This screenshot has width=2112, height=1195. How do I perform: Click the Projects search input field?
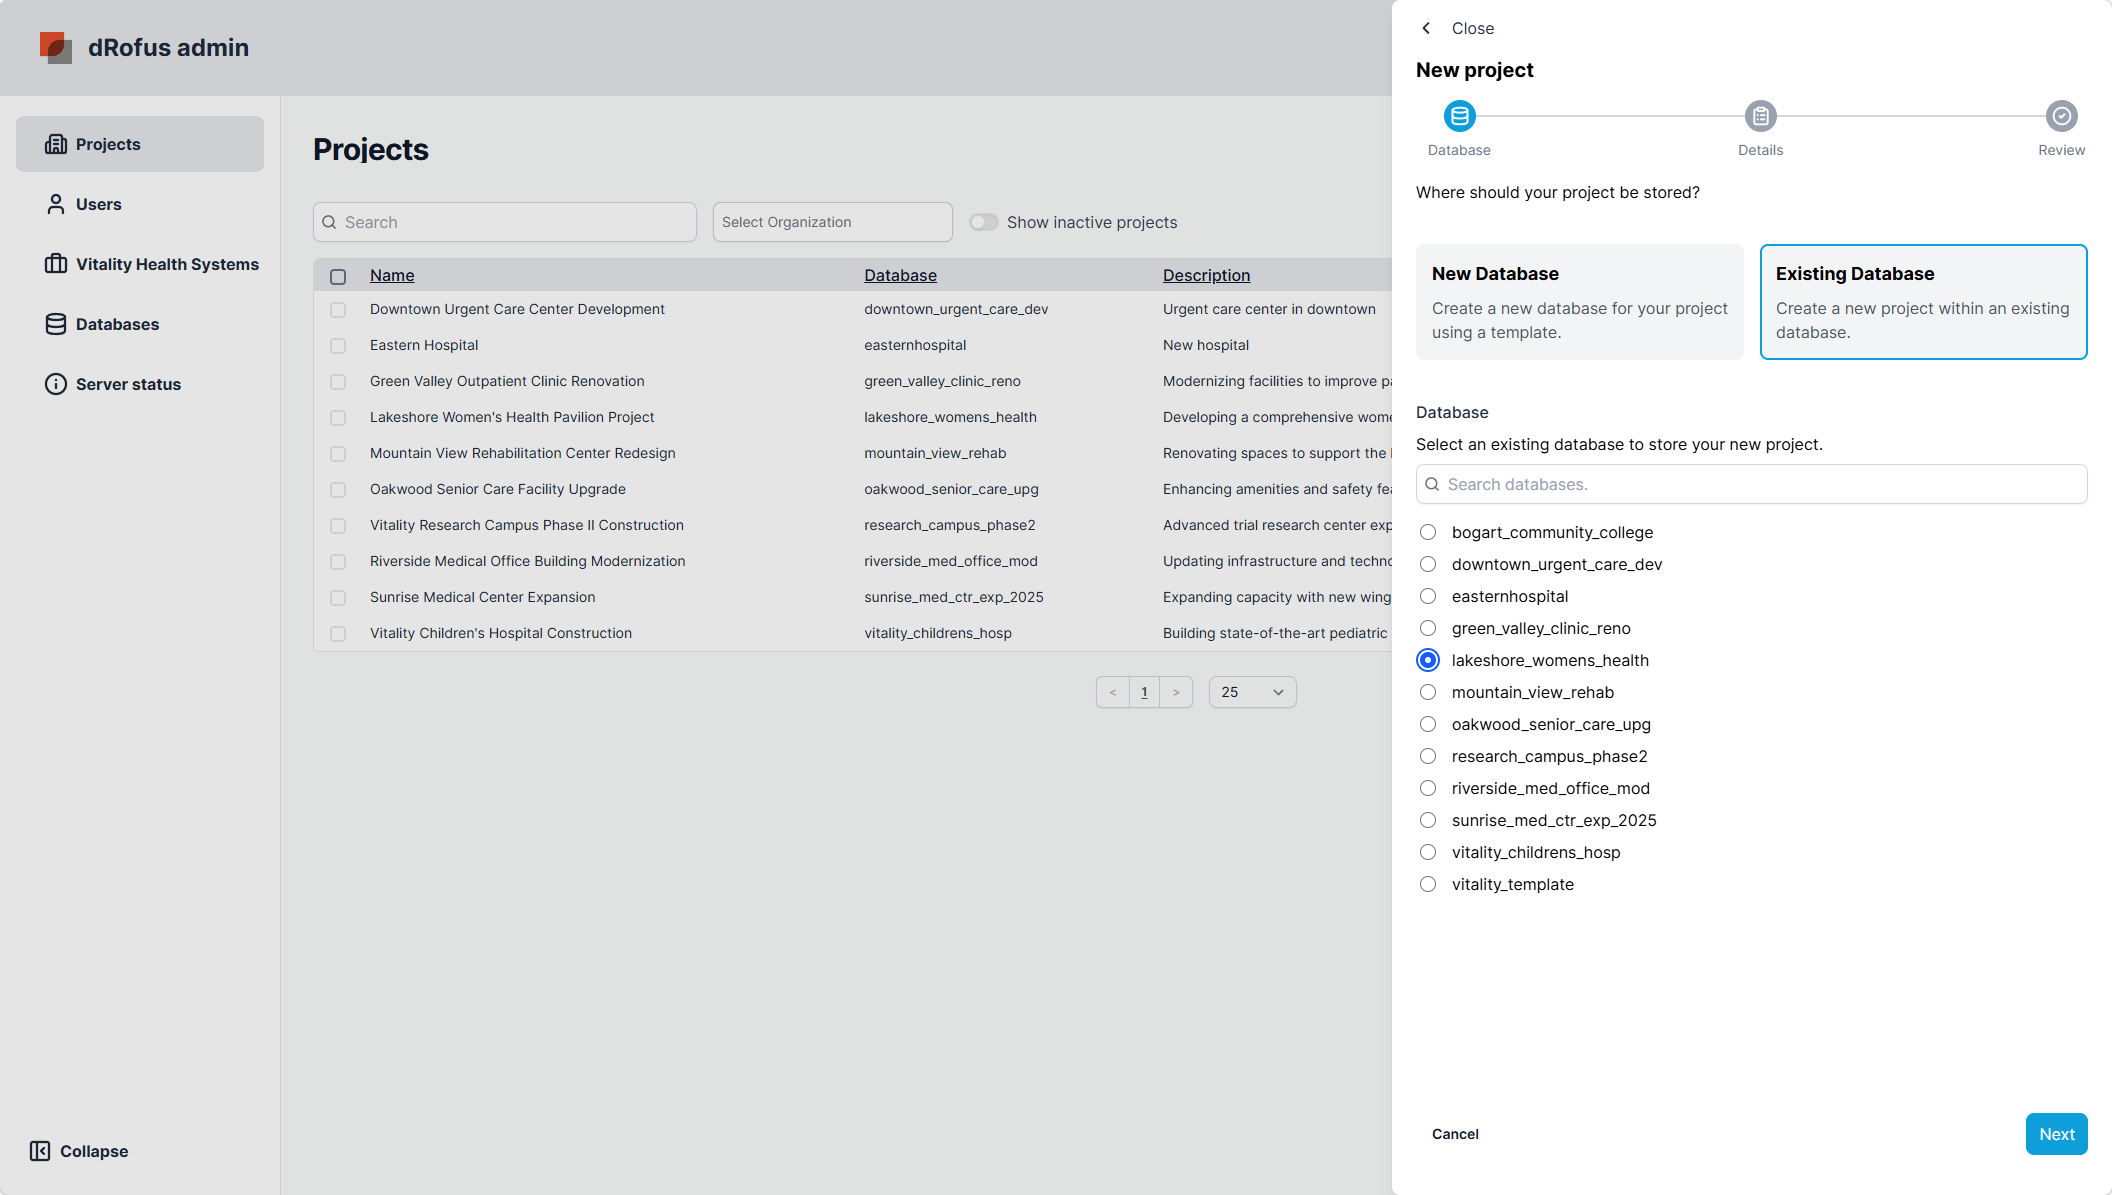505,222
